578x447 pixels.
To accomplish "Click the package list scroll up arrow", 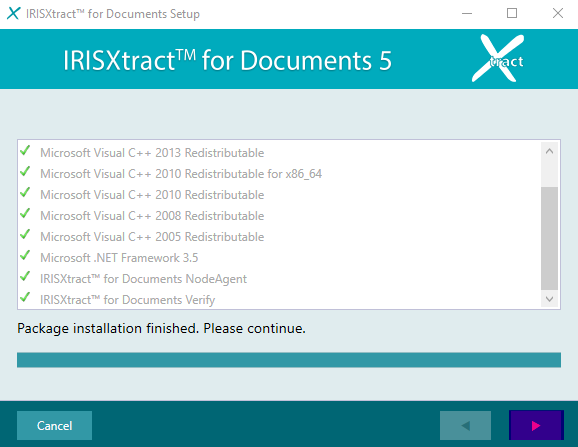I will click(x=549, y=151).
